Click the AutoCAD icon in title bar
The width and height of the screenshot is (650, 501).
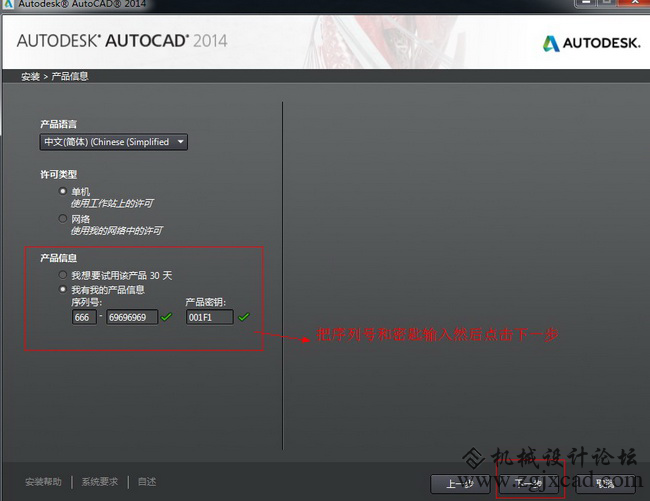(8, 4)
